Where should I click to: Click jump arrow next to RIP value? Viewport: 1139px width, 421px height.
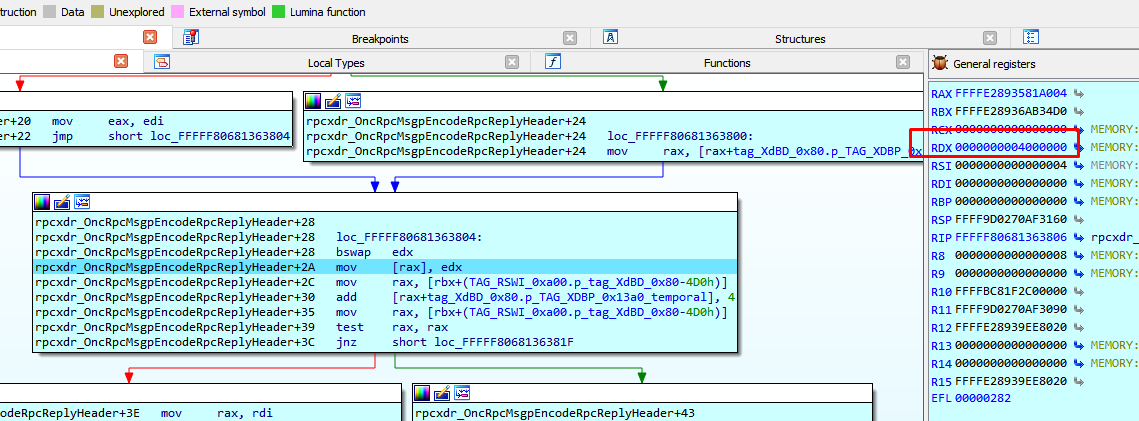1079,237
